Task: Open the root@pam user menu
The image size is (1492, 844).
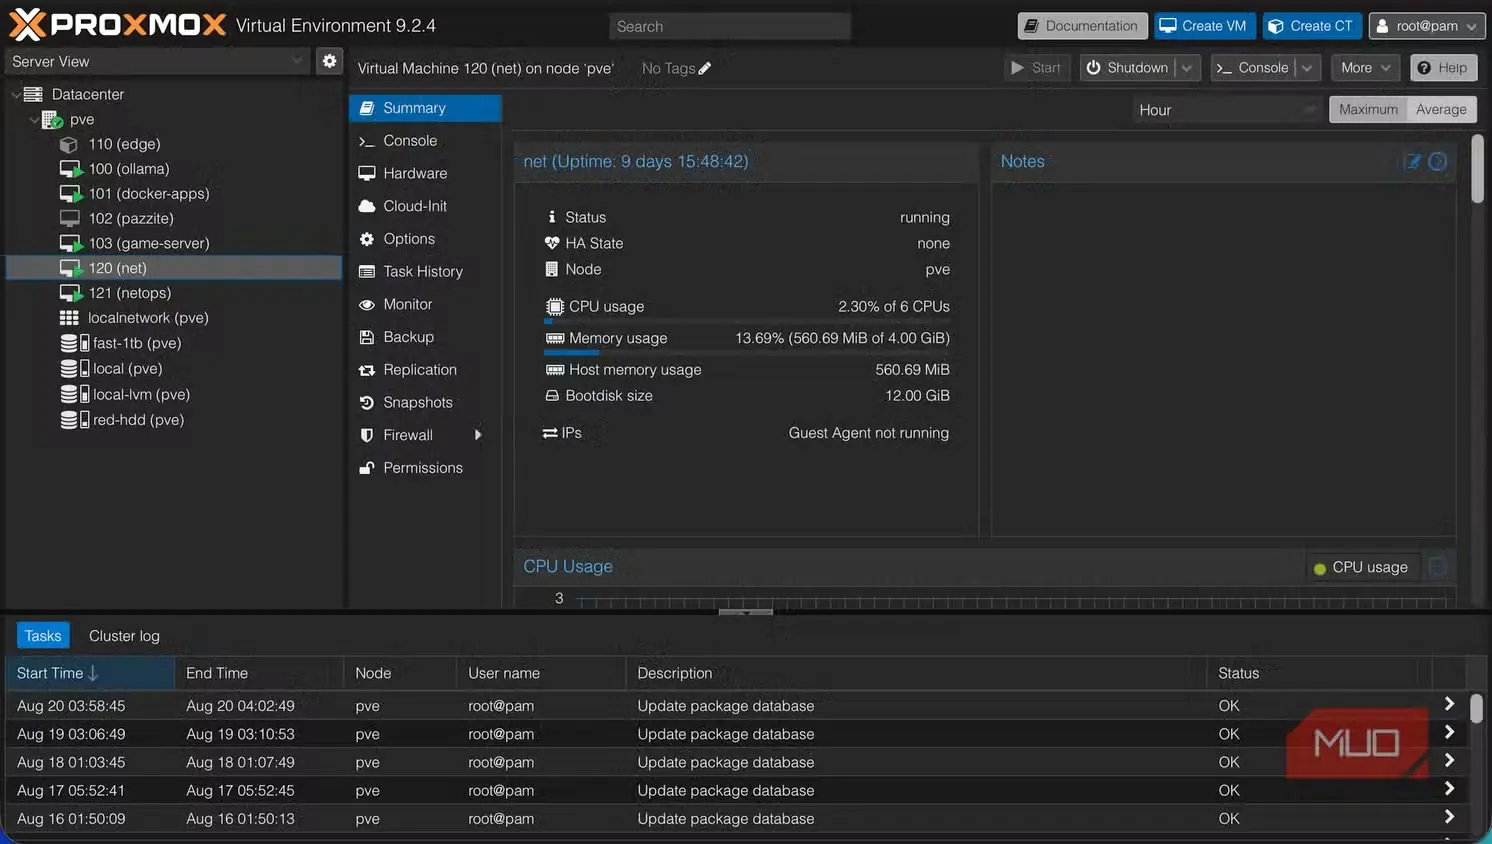Action: coord(1427,26)
